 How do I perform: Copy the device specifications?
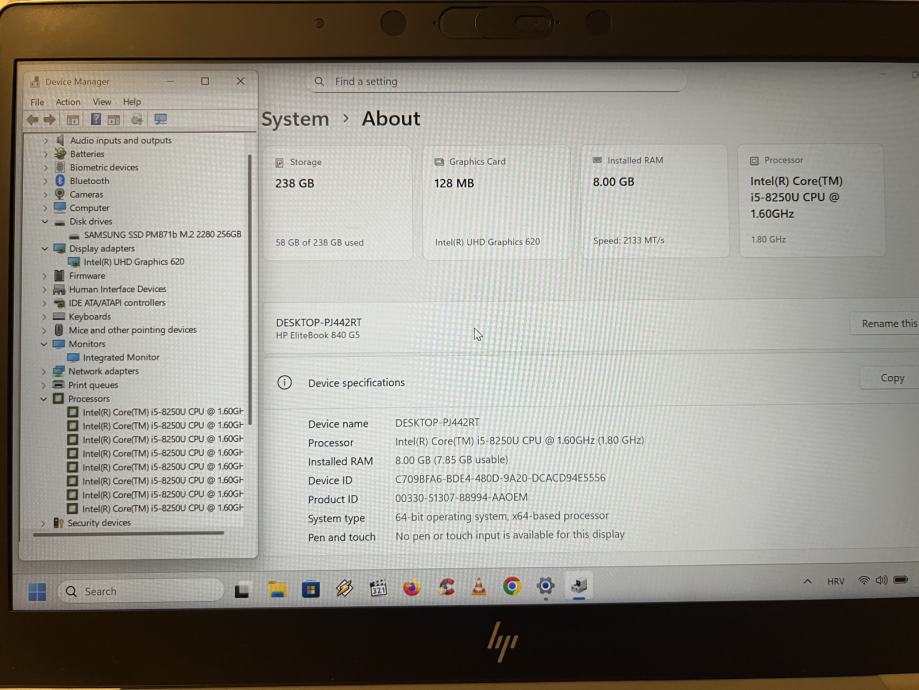tap(891, 378)
